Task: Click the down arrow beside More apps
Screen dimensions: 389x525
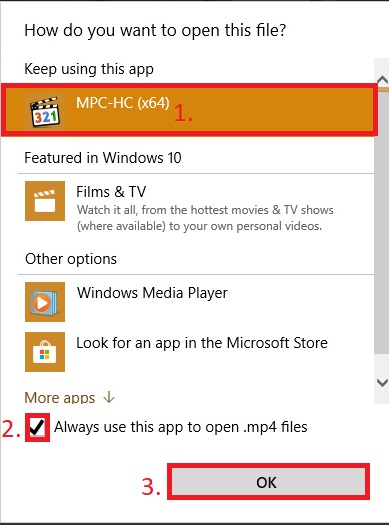Action: coord(109,397)
